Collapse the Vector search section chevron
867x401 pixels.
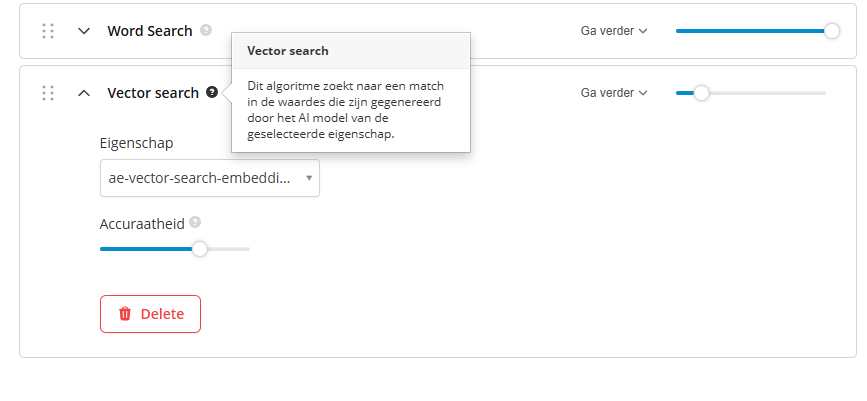coord(84,93)
